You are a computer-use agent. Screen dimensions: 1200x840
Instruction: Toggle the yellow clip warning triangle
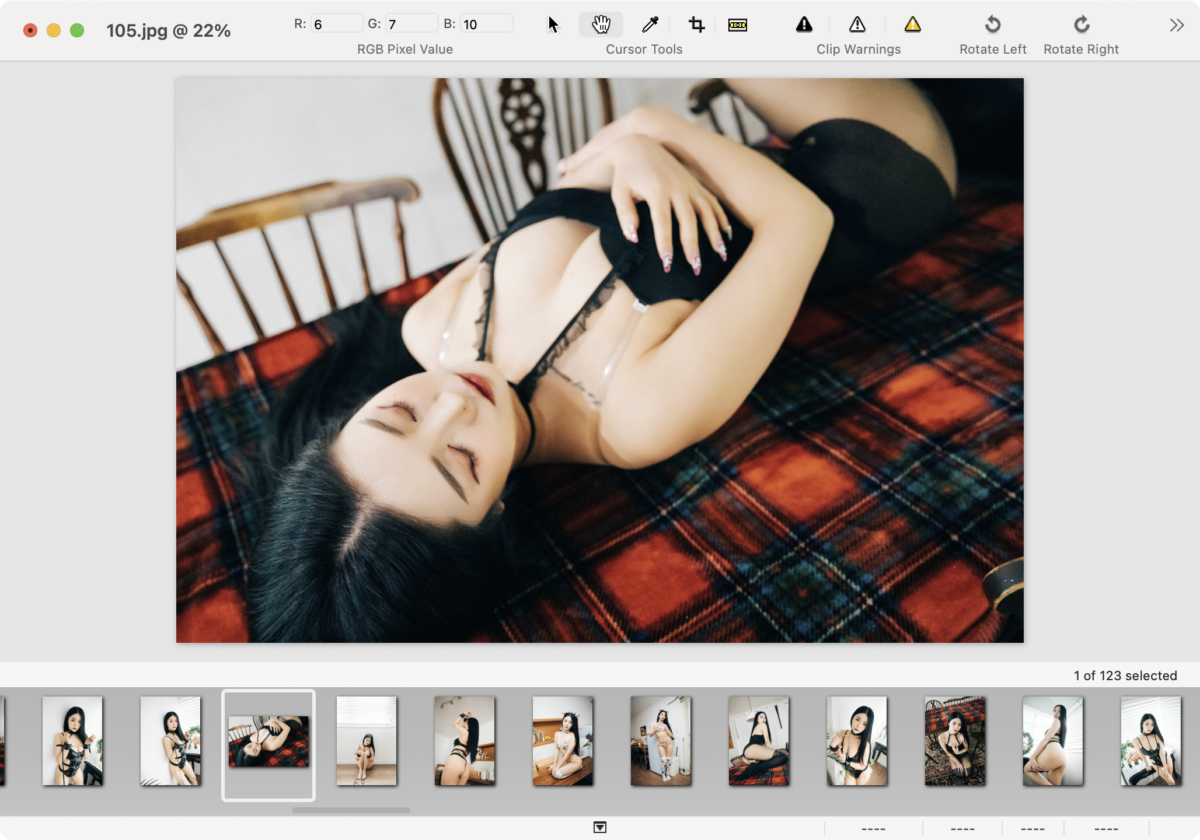[912, 24]
